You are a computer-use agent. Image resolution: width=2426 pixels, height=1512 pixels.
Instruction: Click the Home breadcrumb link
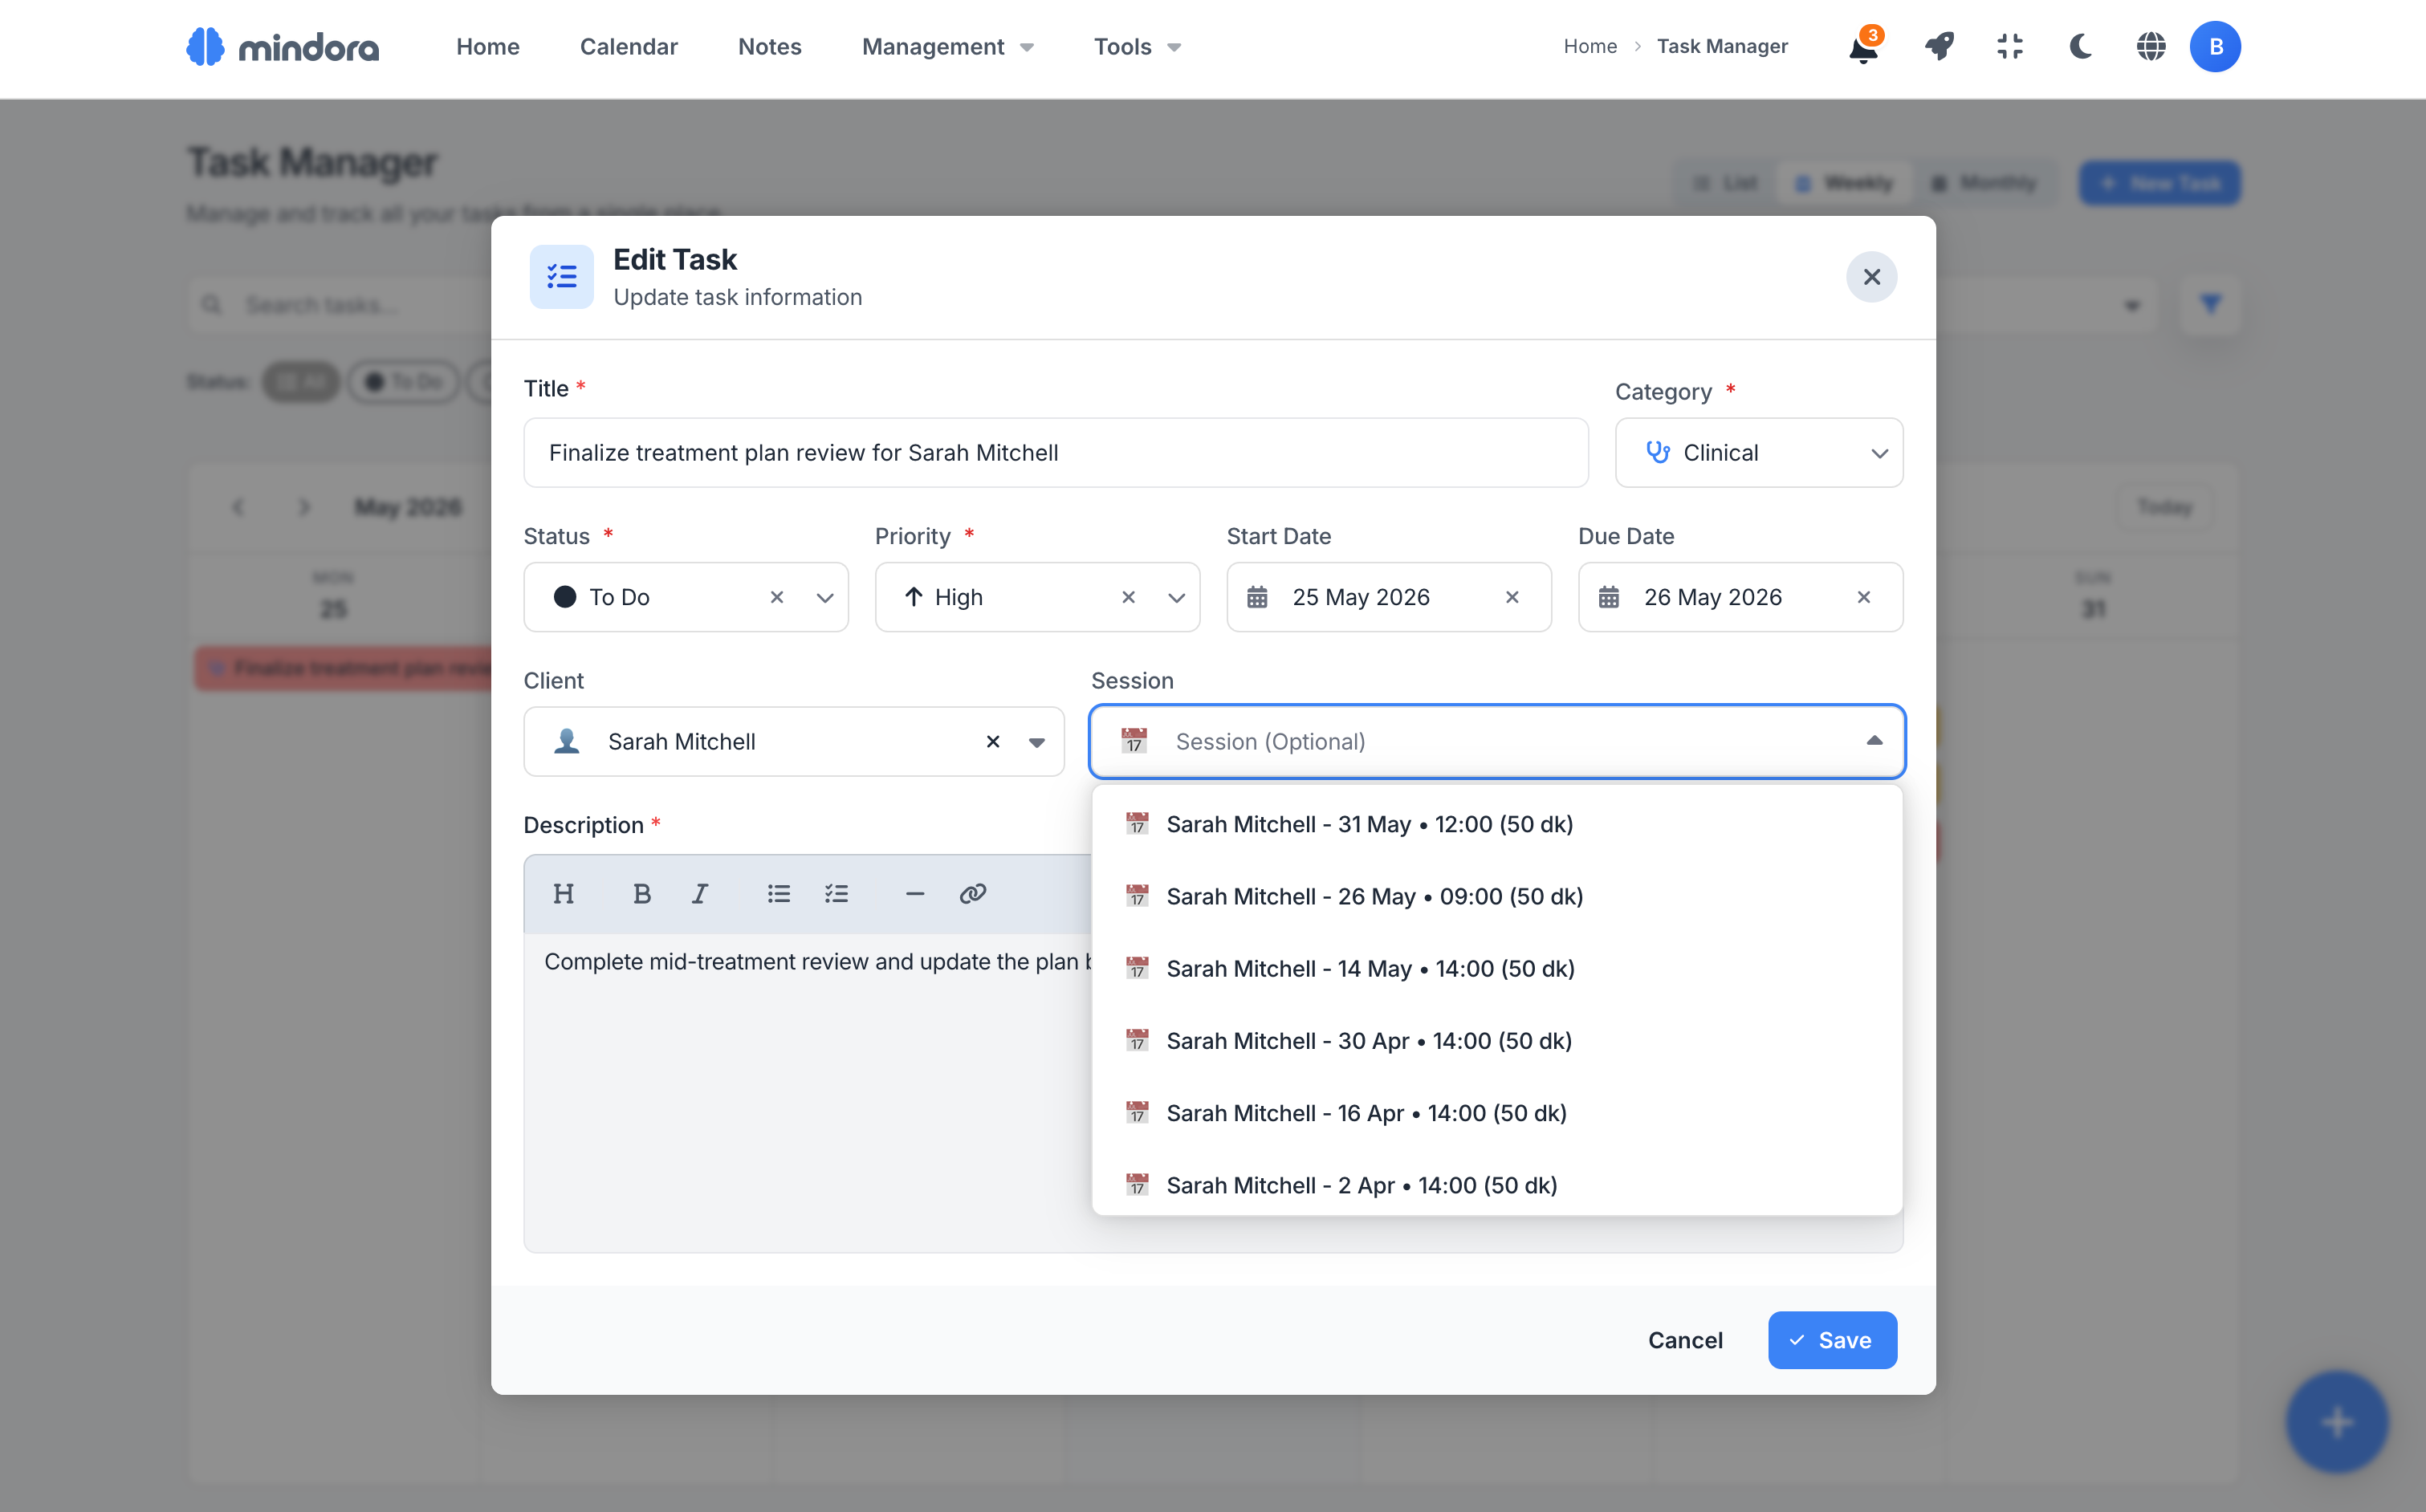pos(1590,46)
